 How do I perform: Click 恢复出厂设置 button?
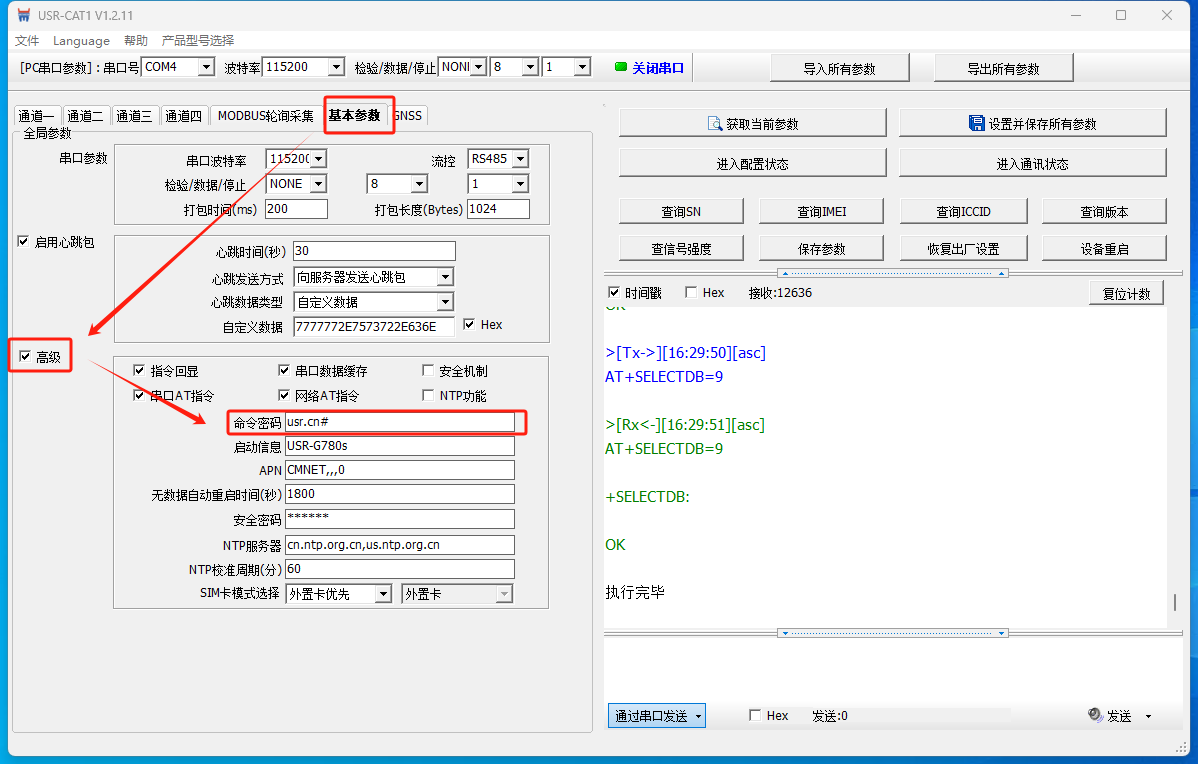tap(963, 248)
